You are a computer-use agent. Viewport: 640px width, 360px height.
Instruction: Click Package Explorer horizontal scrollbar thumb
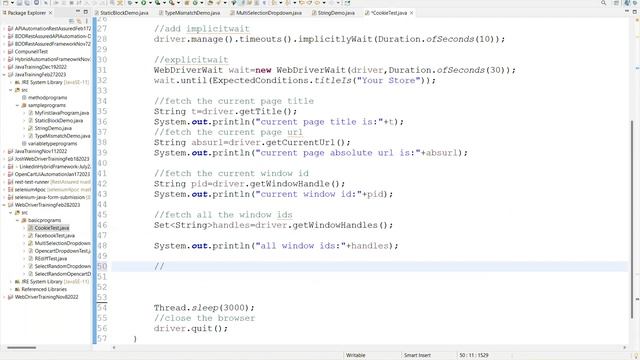[21, 347]
